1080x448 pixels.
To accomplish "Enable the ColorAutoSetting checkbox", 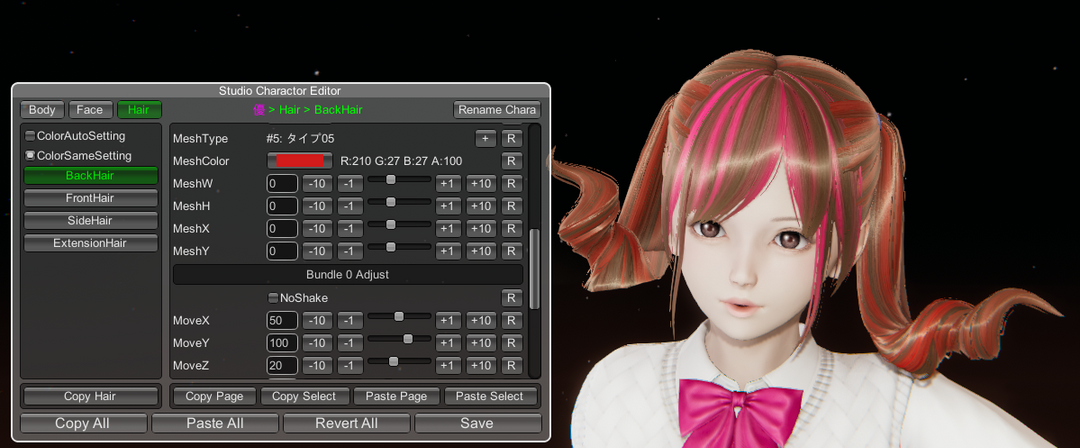I will tap(30, 135).
